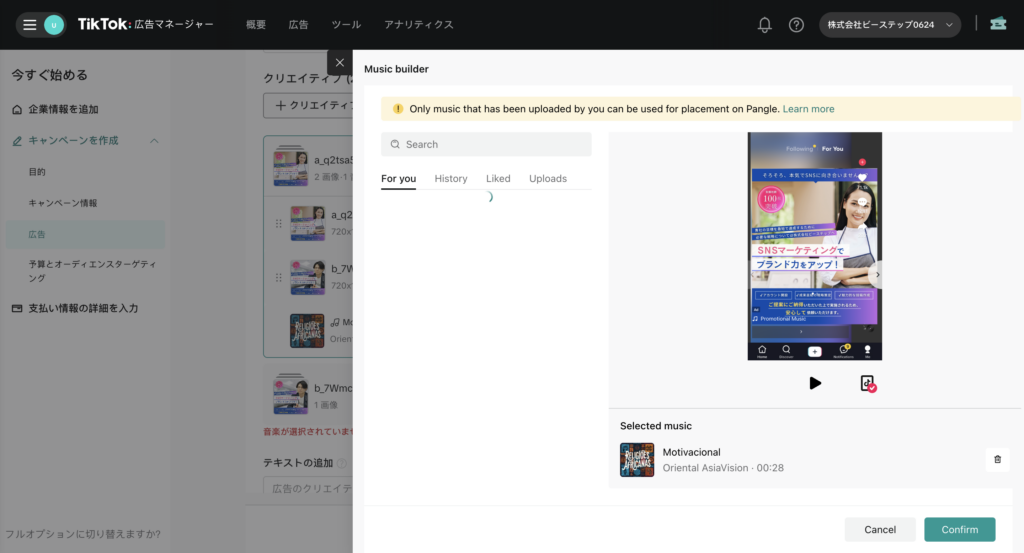Screen dimensions: 1024x553
Task: Click the music file icon beside play
Action: [x=867, y=383]
